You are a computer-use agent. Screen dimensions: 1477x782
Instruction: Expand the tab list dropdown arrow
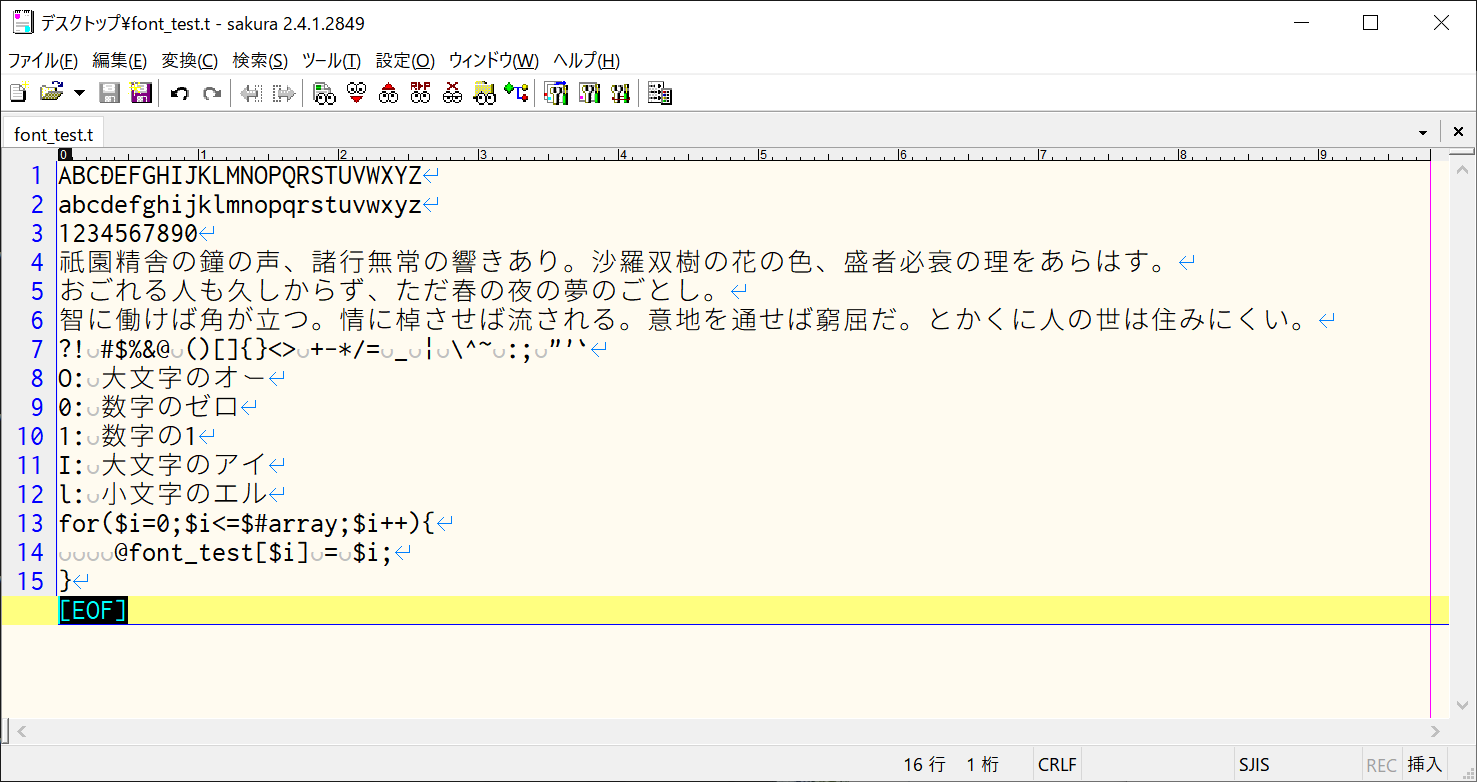[1422, 132]
